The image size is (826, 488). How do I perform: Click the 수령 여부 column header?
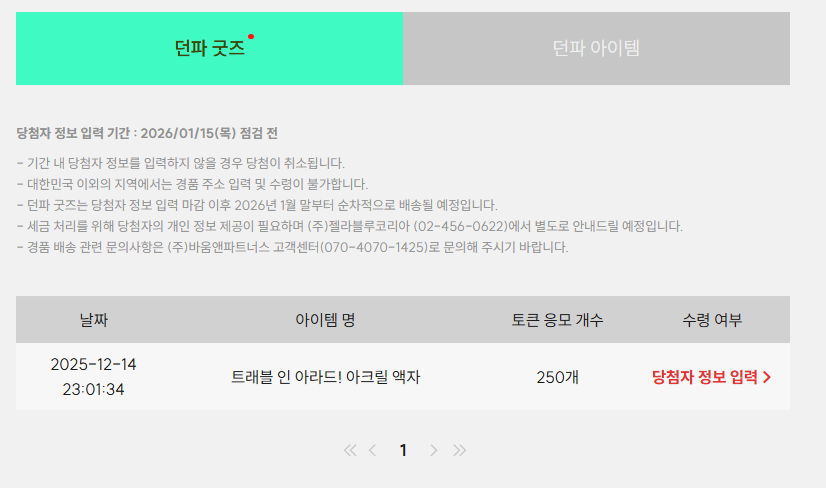[x=712, y=320]
